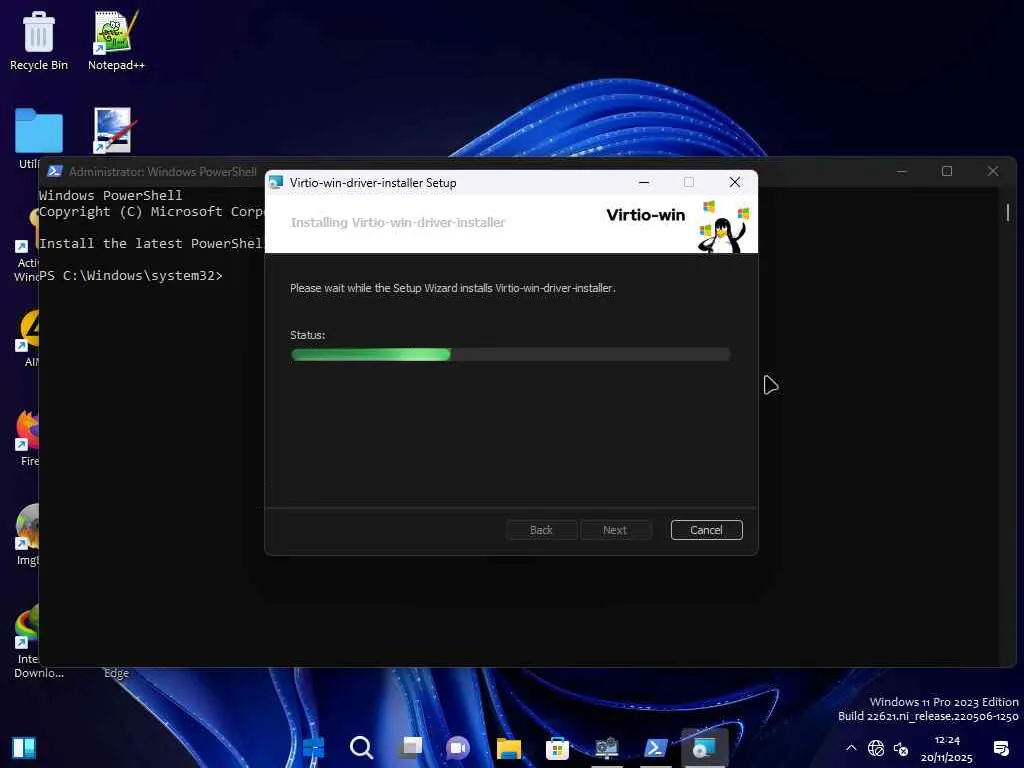
Task: Switch to PowerShell on the taskbar
Action: [655, 747]
